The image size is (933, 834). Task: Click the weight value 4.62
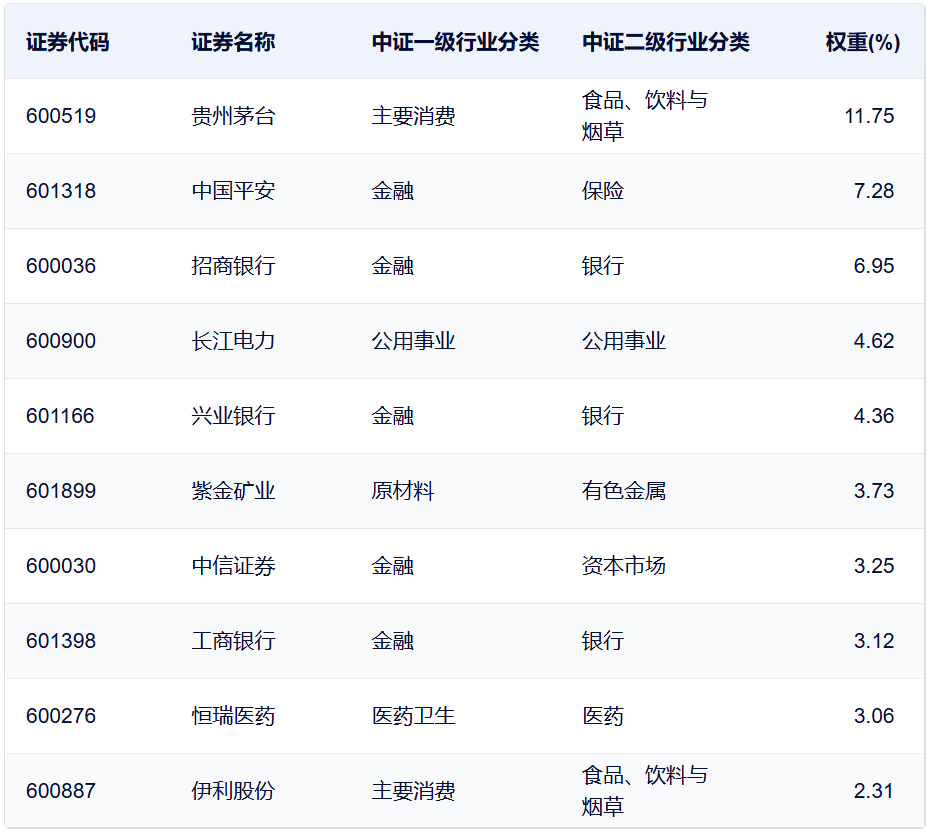point(873,341)
